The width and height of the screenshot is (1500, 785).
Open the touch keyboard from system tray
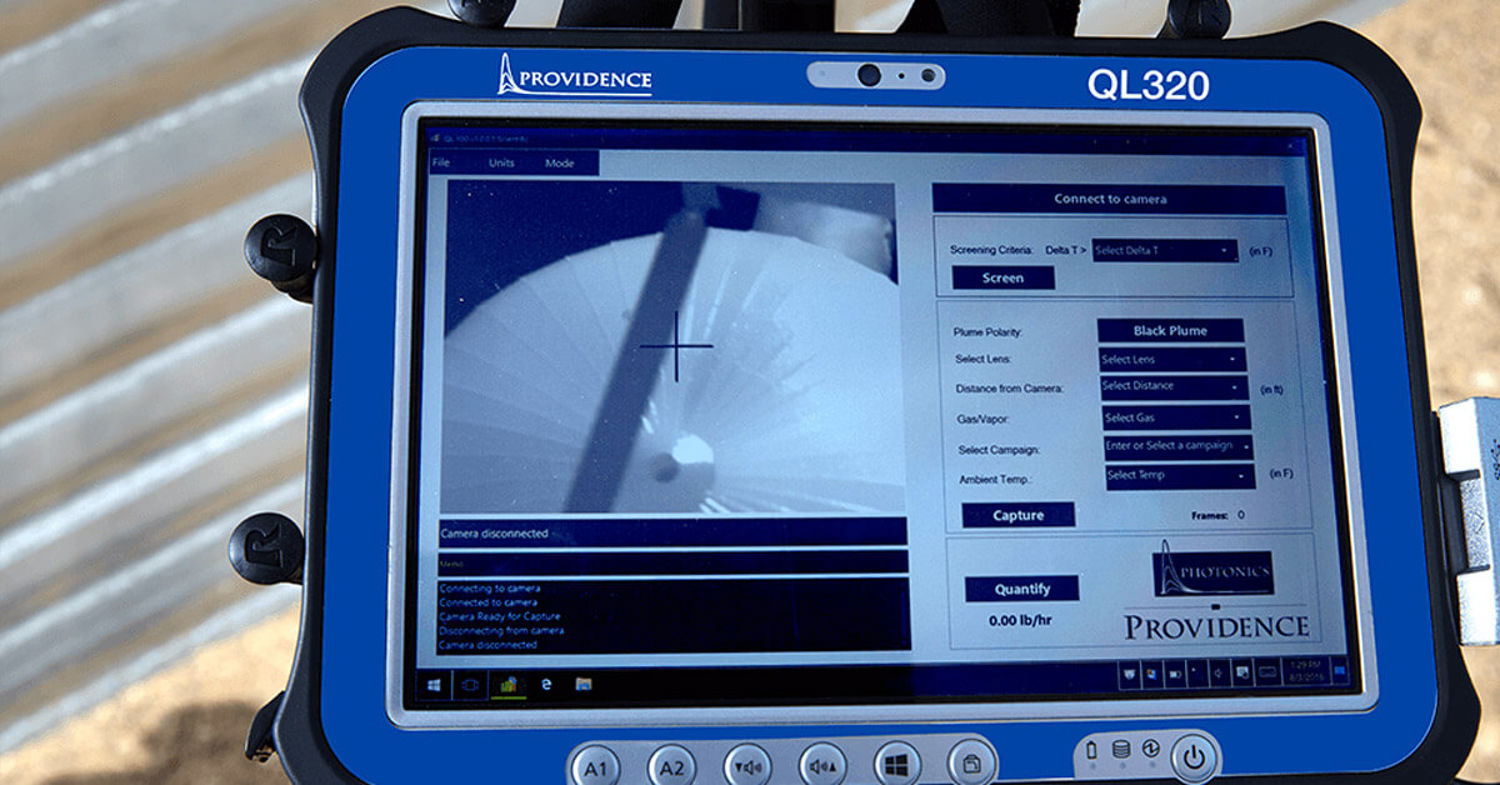[1267, 673]
